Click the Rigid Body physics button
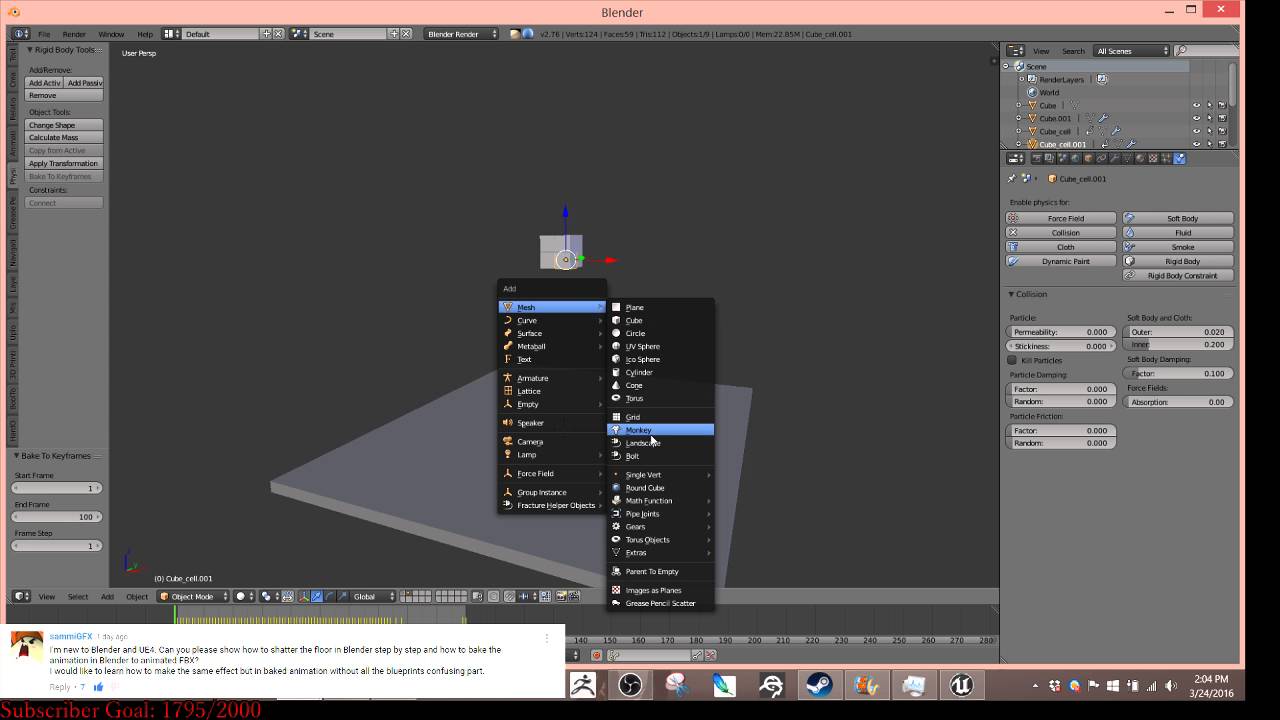 [1178, 261]
